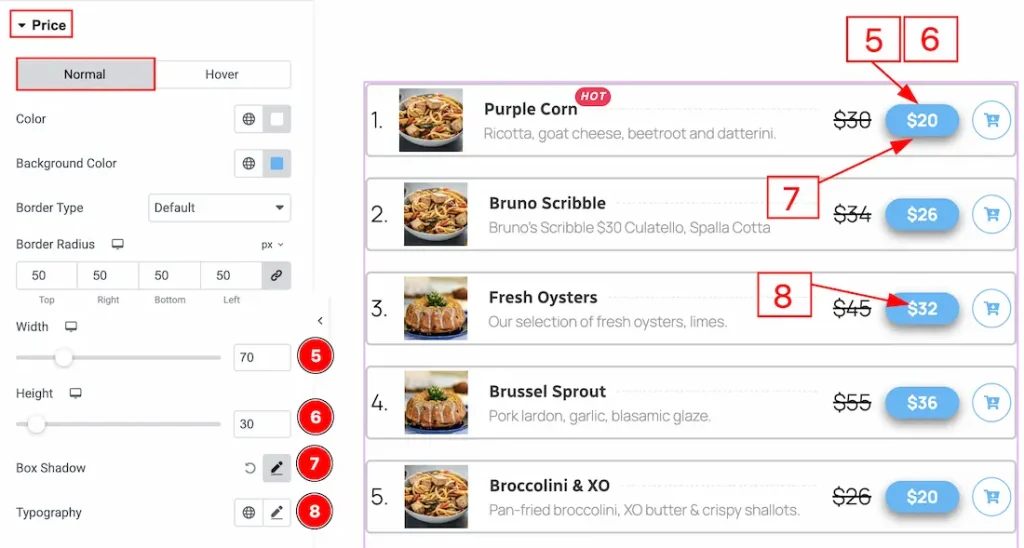The height and width of the screenshot is (548, 1024).
Task: Click the Height slider handle
Action: pyautogui.click(x=36, y=424)
